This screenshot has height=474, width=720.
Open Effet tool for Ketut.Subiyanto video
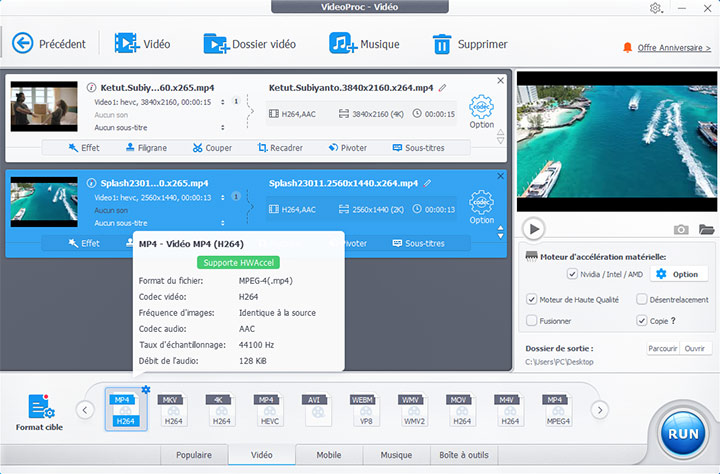(x=84, y=148)
